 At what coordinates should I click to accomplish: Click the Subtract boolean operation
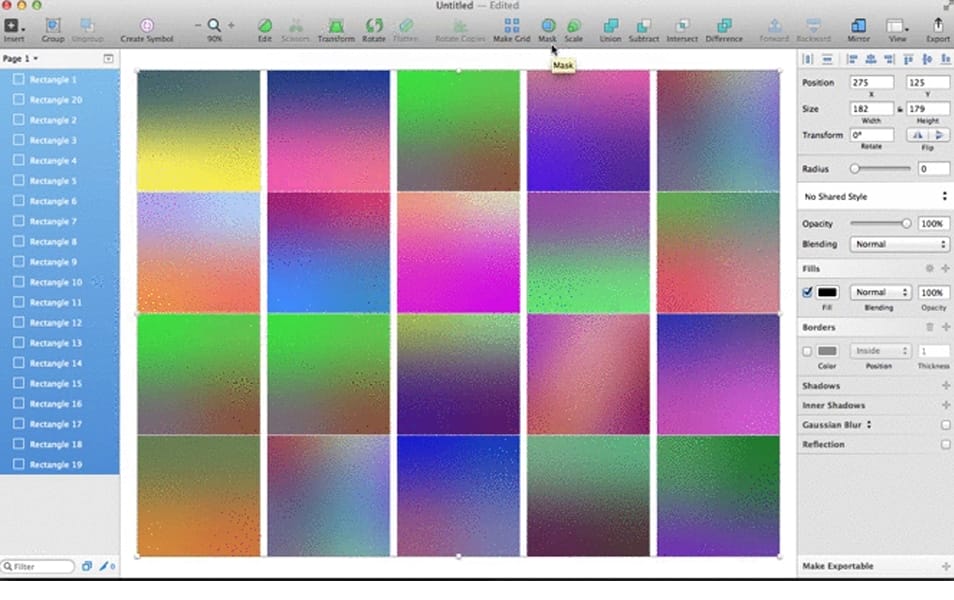644,28
